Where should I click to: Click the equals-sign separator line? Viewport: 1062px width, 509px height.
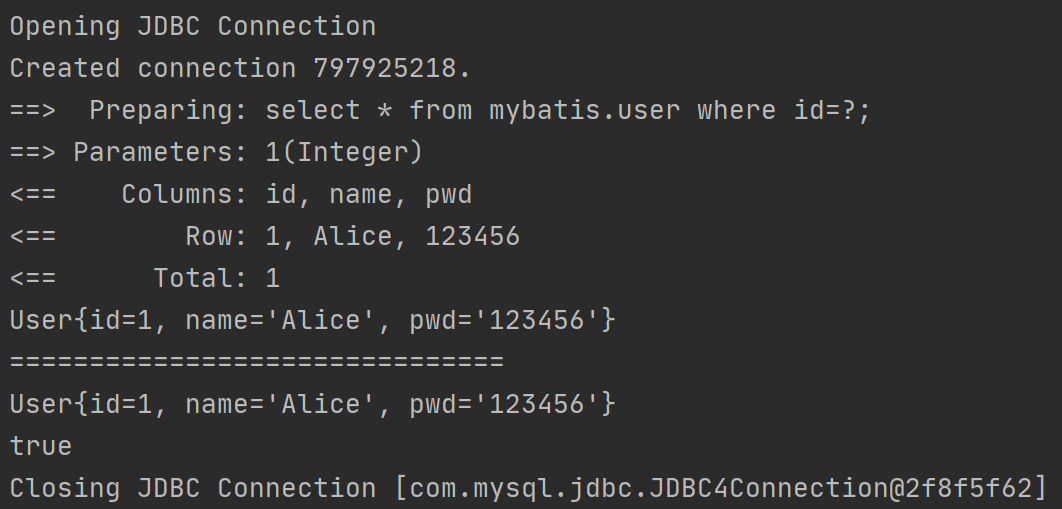coord(257,362)
